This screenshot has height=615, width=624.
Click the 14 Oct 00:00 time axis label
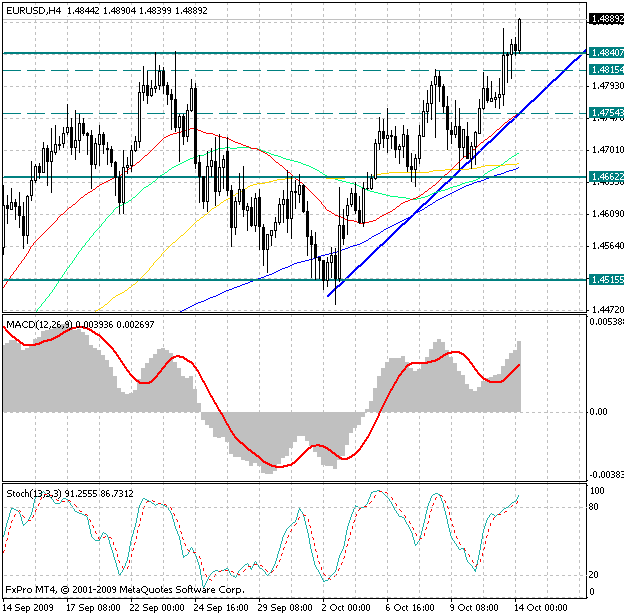(542, 607)
